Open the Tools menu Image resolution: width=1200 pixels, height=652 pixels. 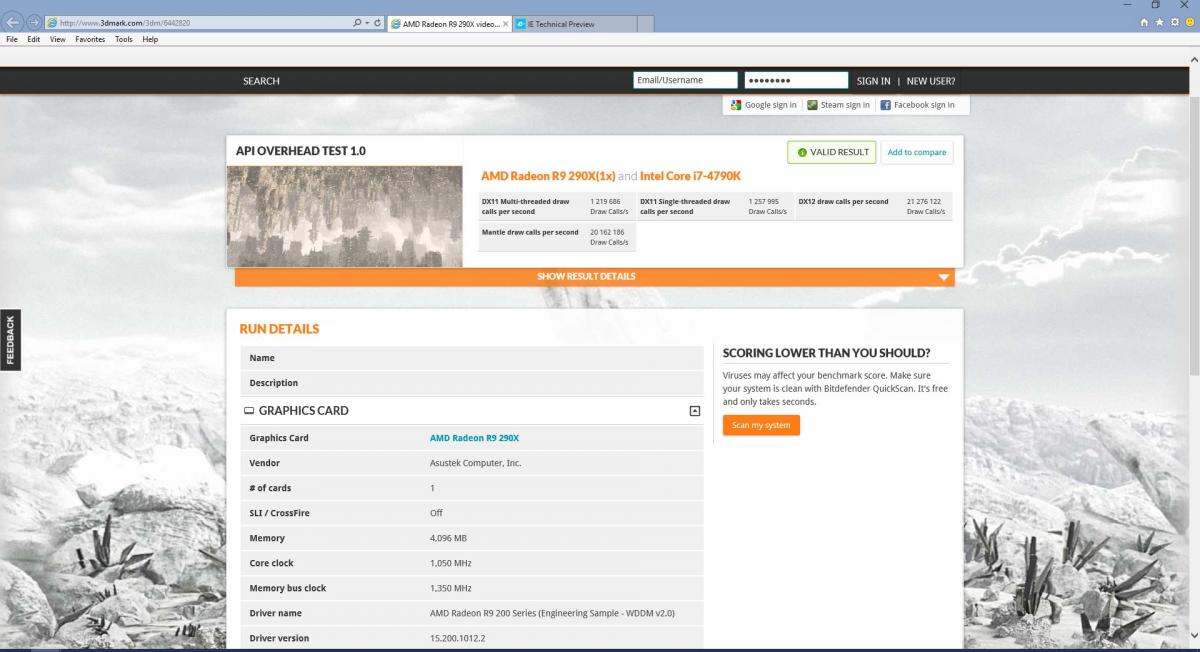pyautogui.click(x=124, y=39)
